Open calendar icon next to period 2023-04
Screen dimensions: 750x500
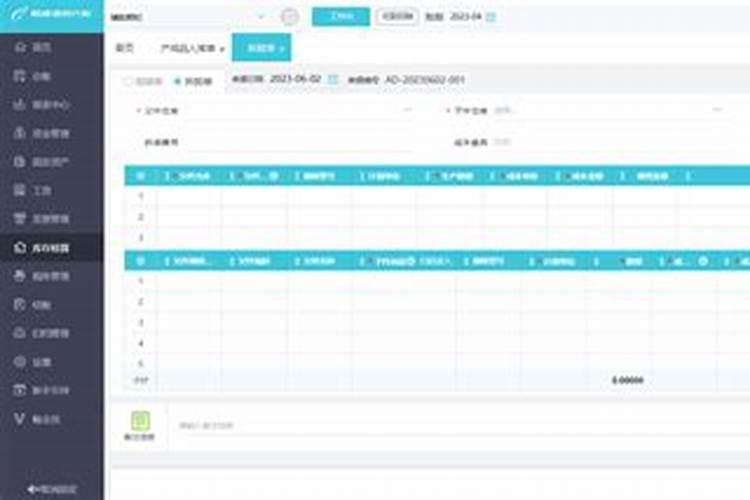point(490,17)
